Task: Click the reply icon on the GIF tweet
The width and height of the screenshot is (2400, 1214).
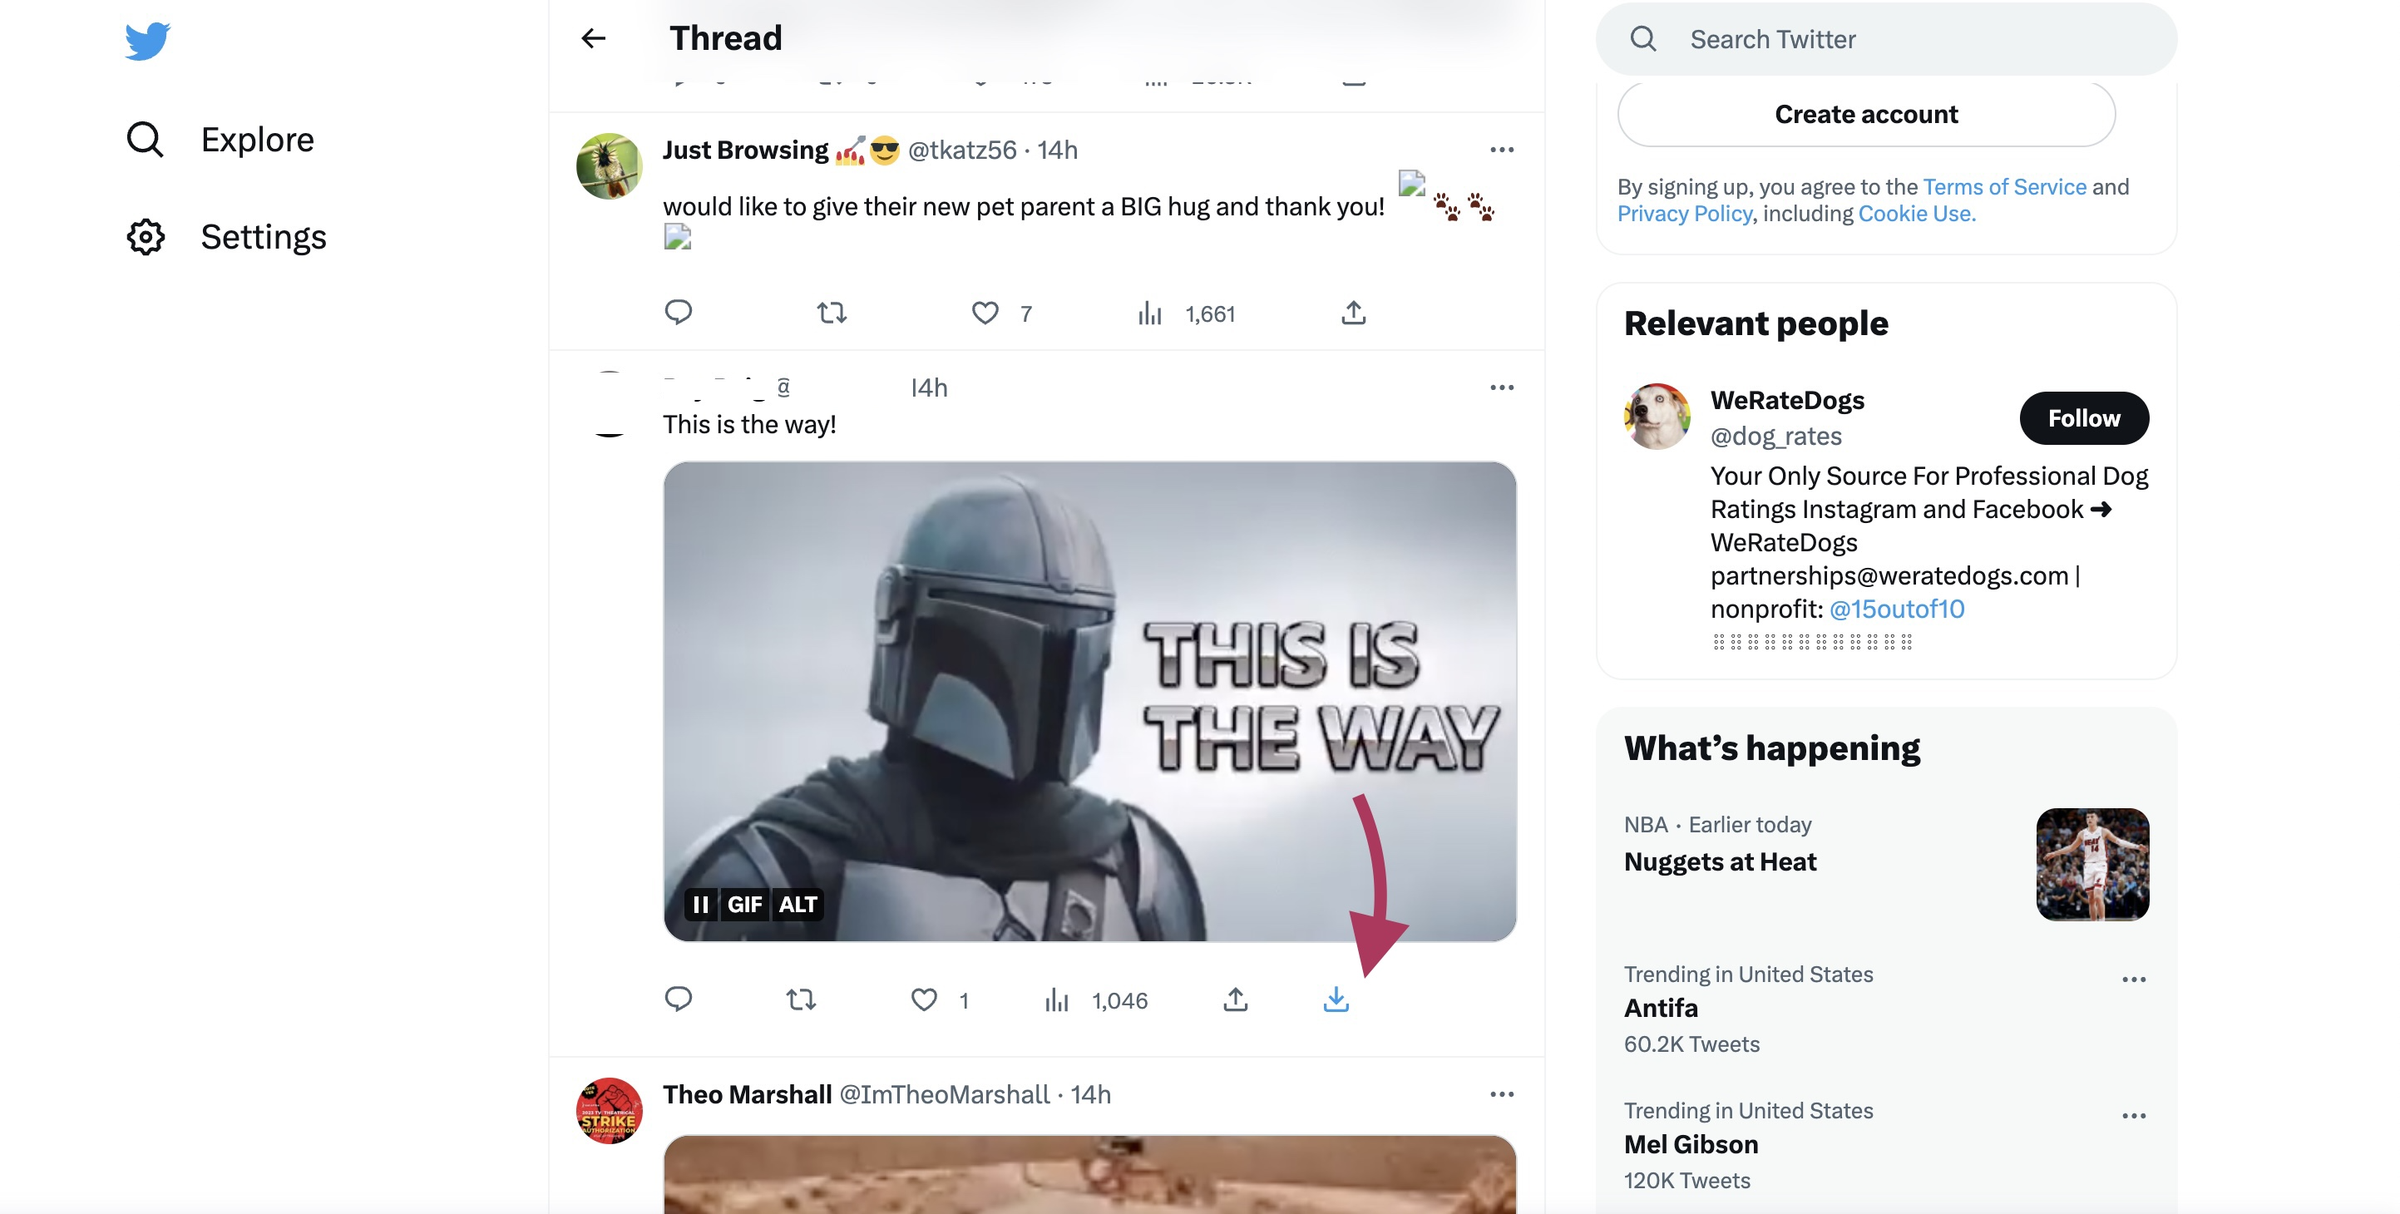Action: 677,997
